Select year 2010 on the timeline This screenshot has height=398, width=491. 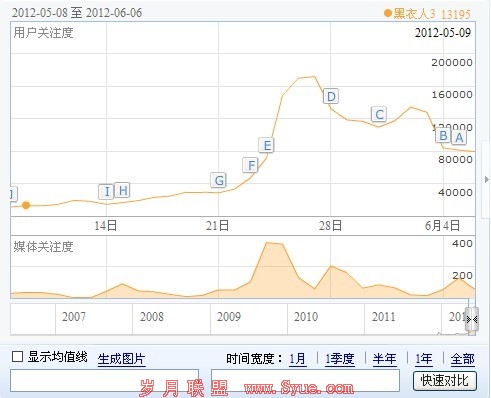click(x=306, y=316)
